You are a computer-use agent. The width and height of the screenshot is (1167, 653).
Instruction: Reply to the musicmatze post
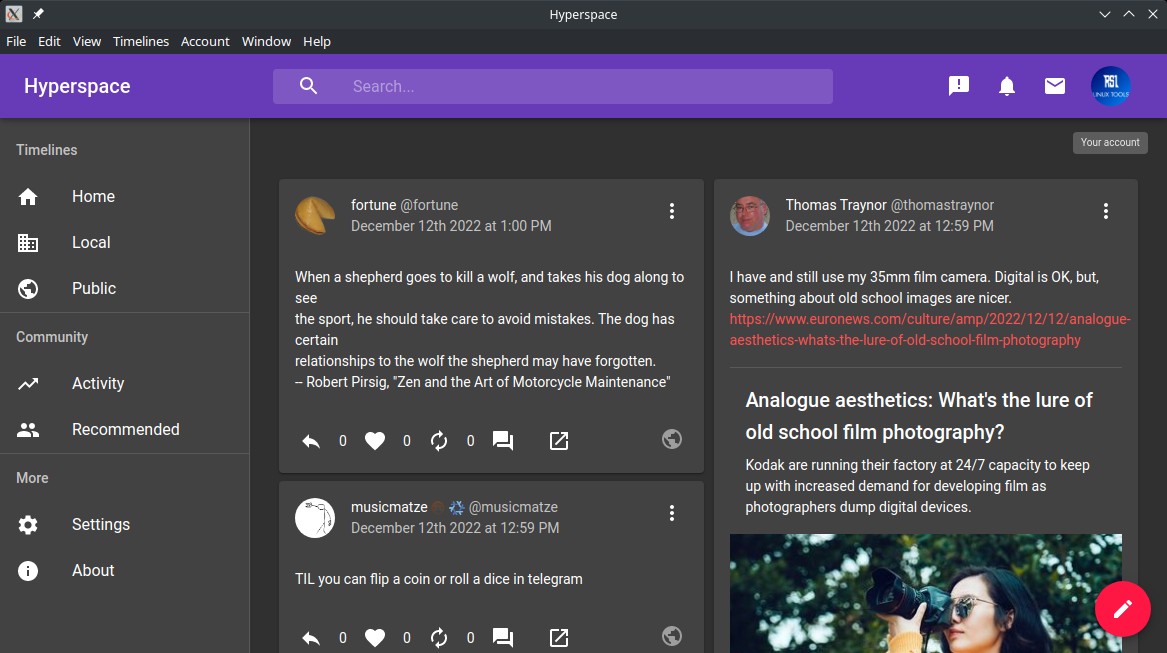(311, 637)
